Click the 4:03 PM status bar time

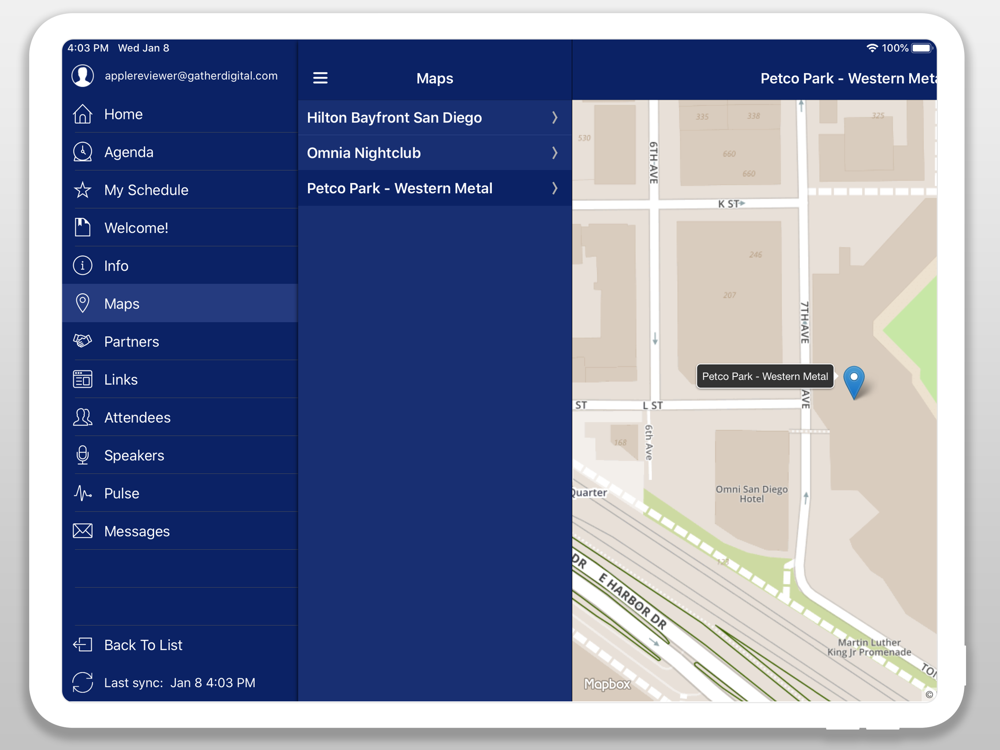pos(88,48)
